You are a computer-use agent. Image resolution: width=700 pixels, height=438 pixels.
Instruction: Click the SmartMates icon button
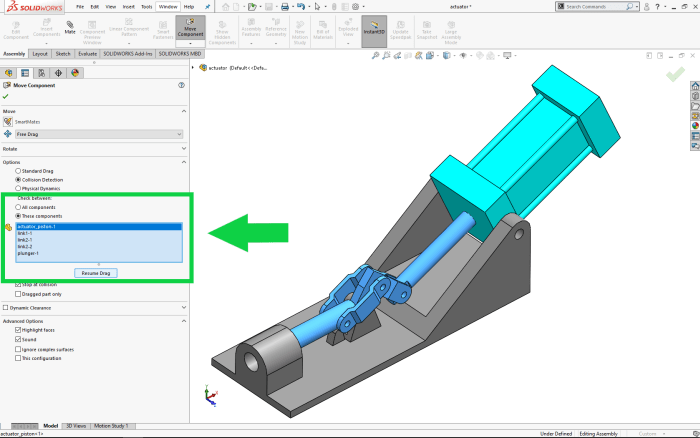coord(8,121)
